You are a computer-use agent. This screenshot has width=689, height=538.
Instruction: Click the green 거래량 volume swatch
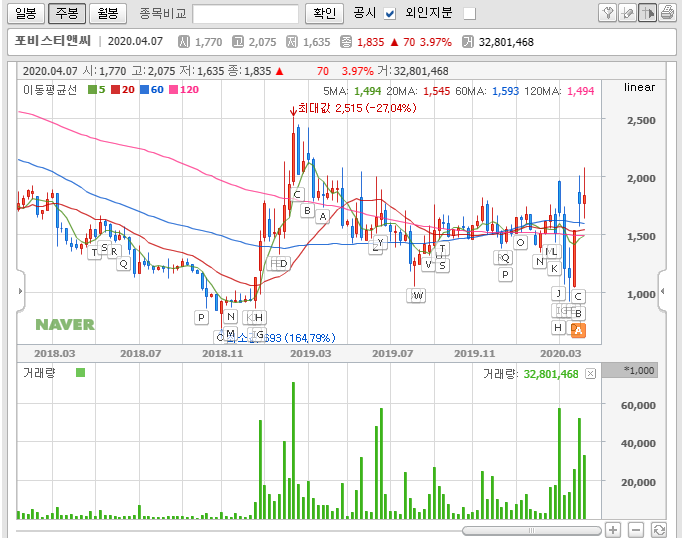80,373
